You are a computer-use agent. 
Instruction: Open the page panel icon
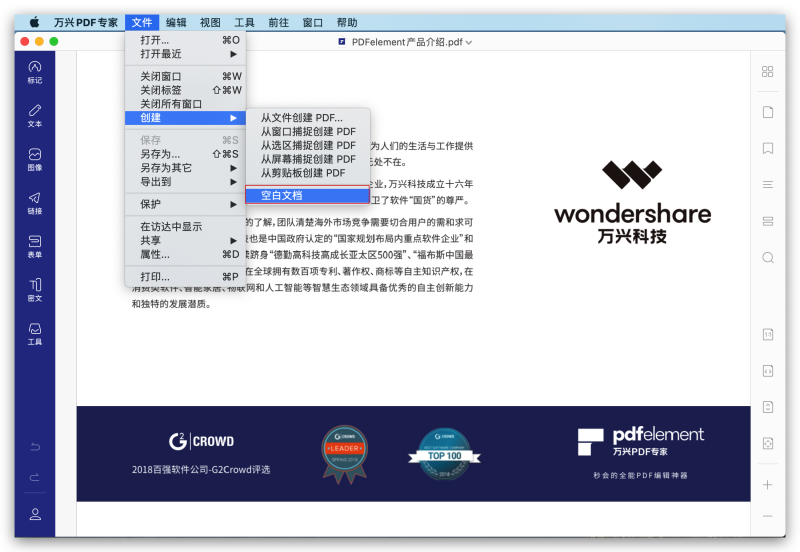(x=767, y=112)
